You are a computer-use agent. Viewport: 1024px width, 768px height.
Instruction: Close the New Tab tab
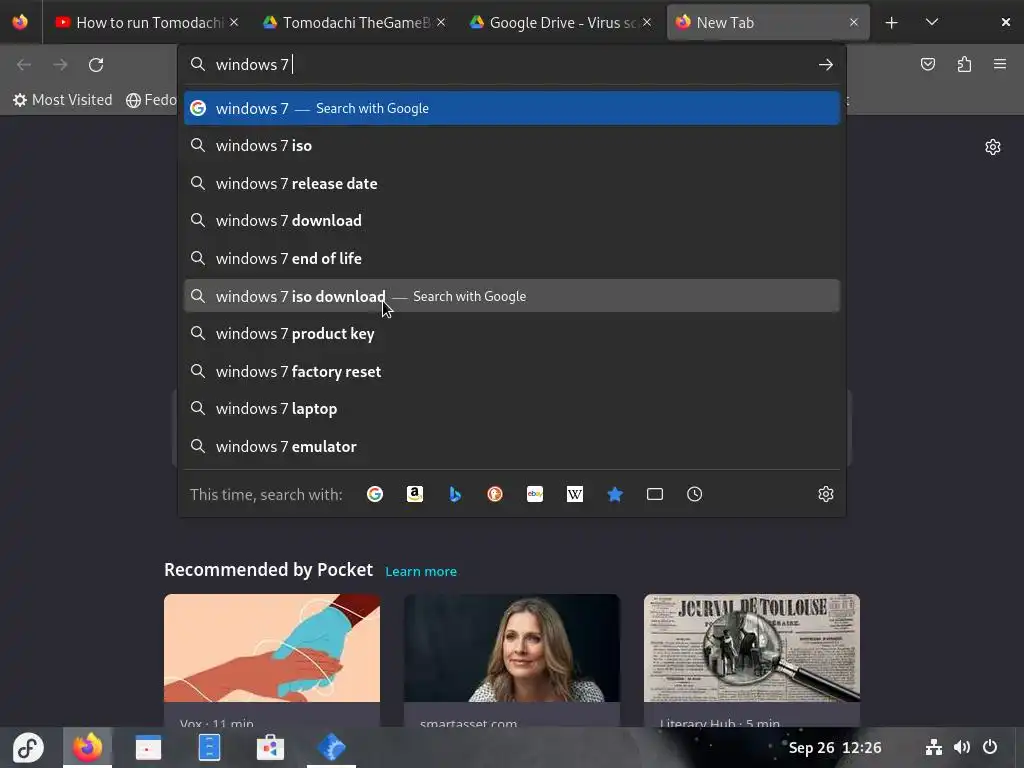click(854, 23)
